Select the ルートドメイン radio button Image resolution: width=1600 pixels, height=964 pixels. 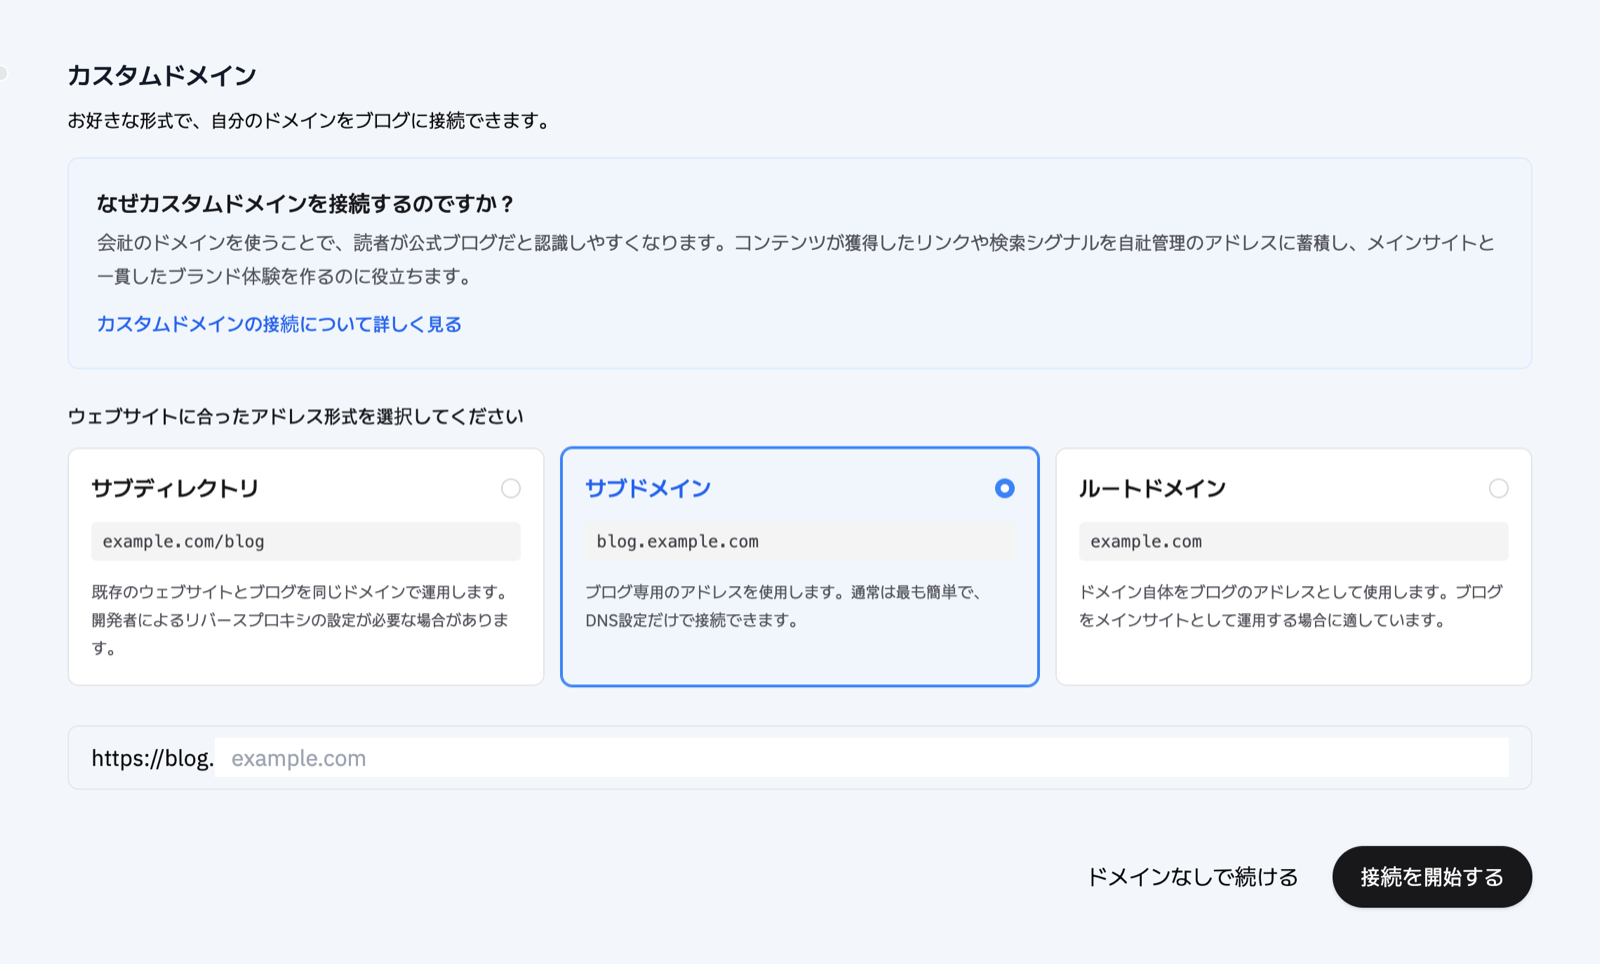point(1498,488)
